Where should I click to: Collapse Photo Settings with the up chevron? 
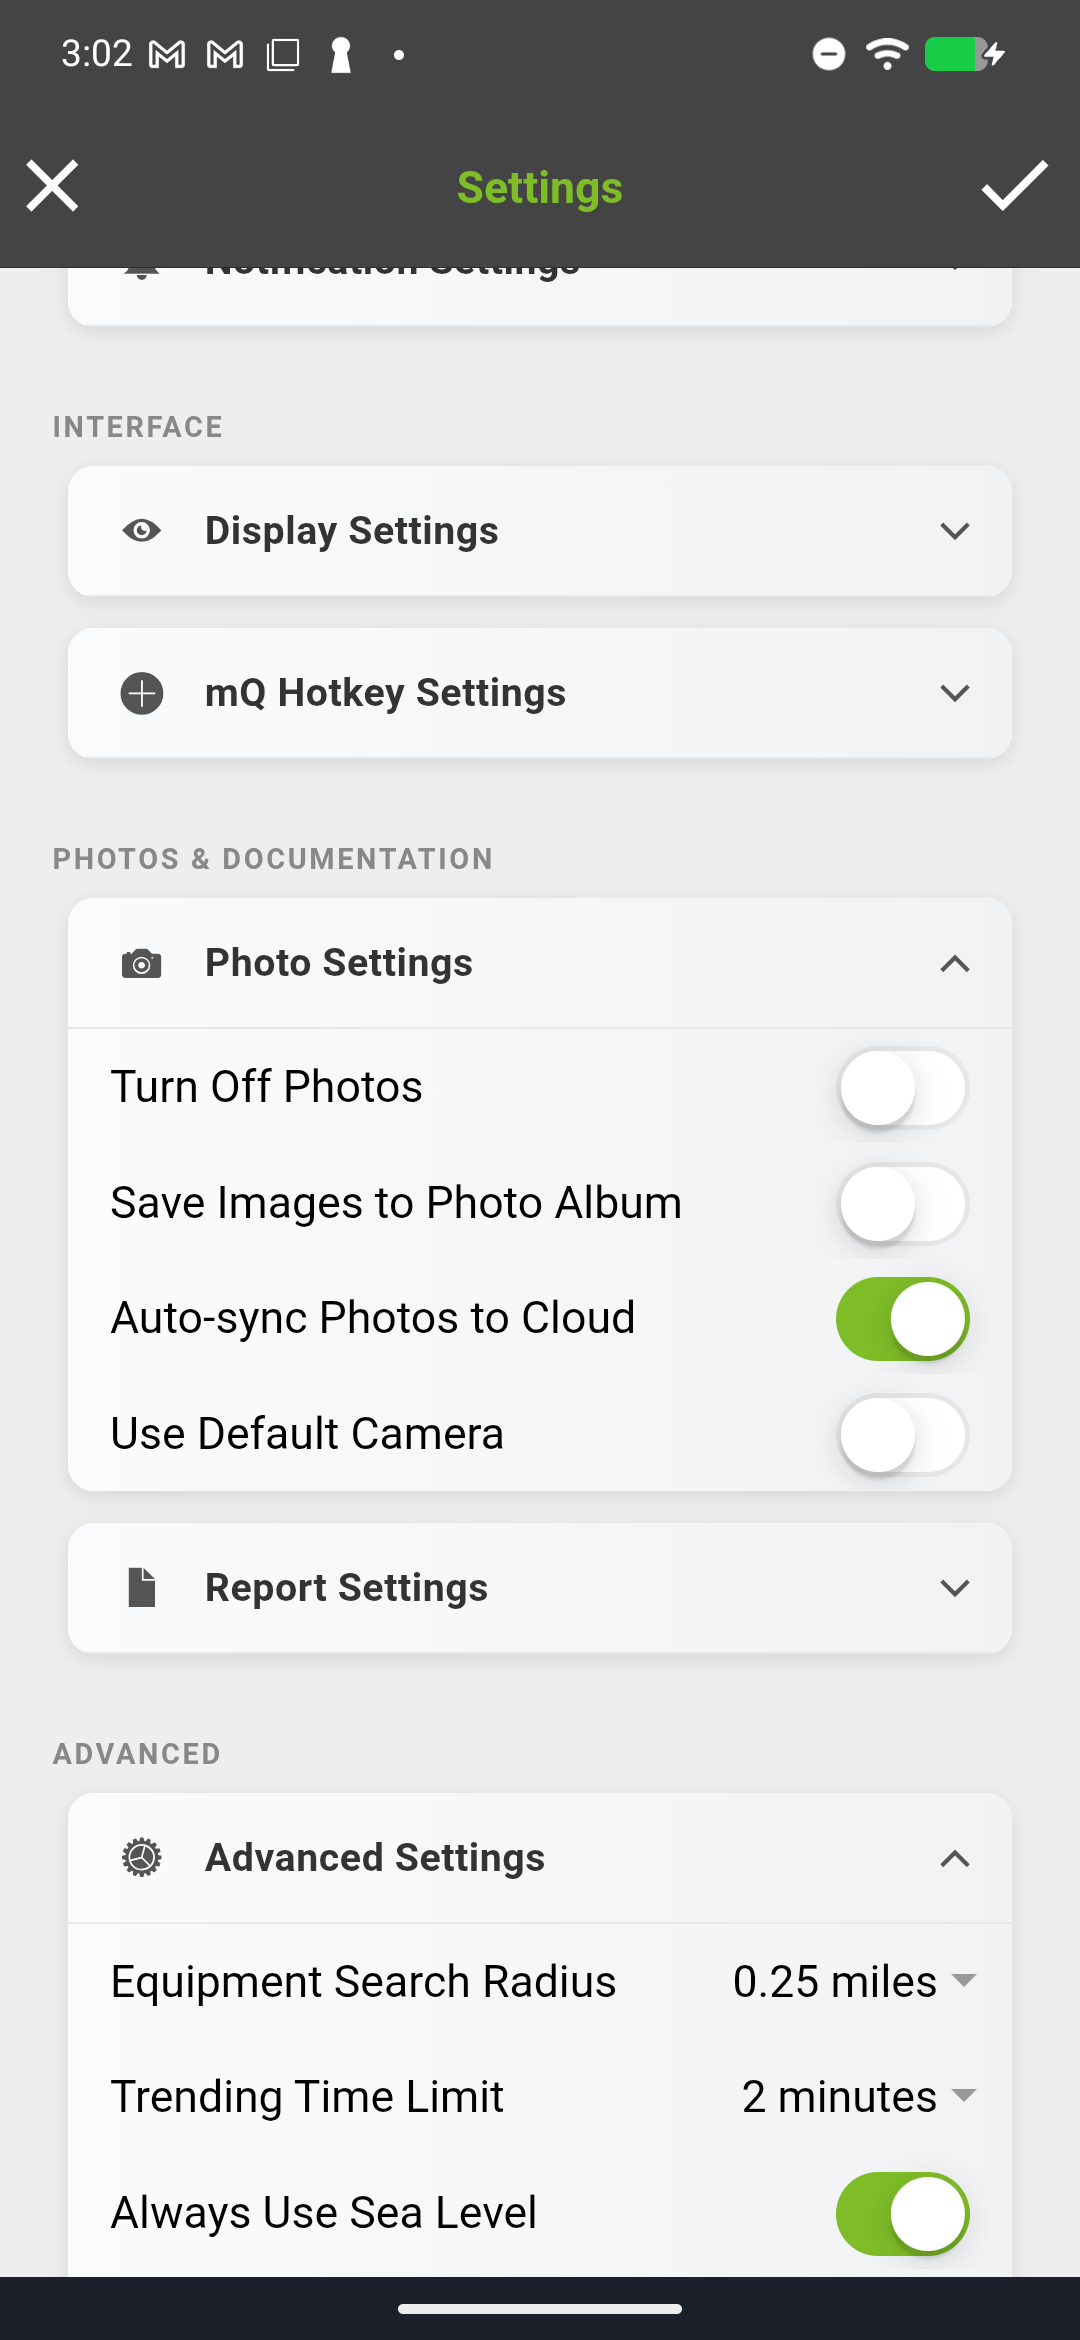[x=955, y=964]
